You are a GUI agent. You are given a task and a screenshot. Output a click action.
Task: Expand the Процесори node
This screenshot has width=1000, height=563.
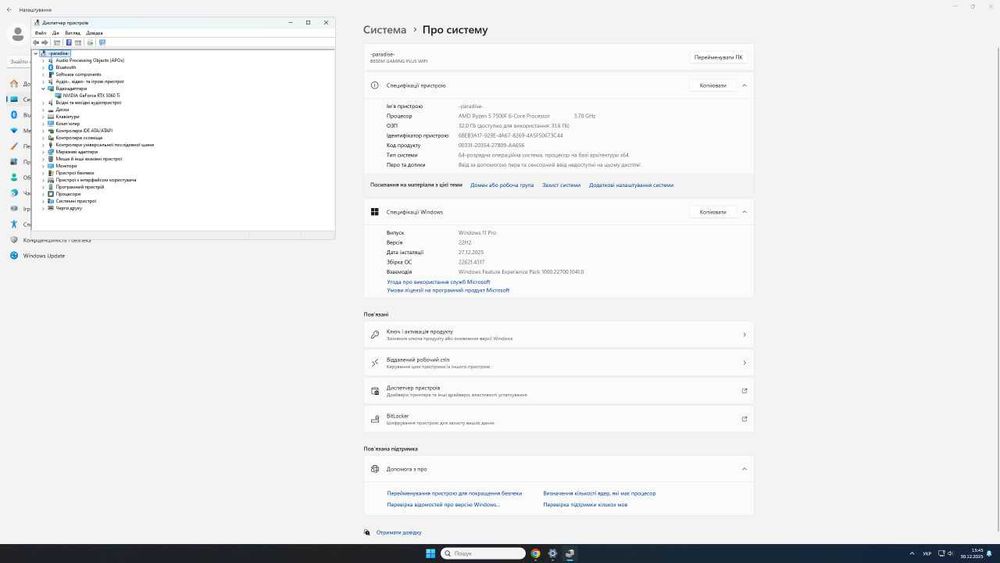pos(43,194)
